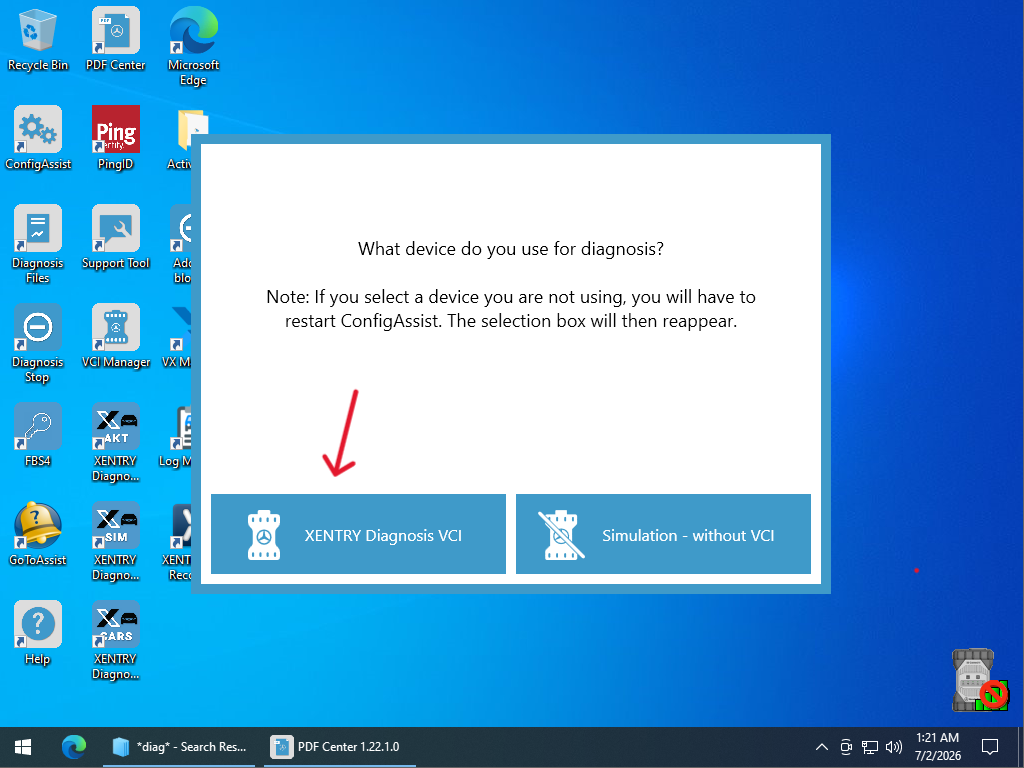
Task: Launch XENTRY Diagnosis AKT shortcut
Action: click(x=116, y=443)
